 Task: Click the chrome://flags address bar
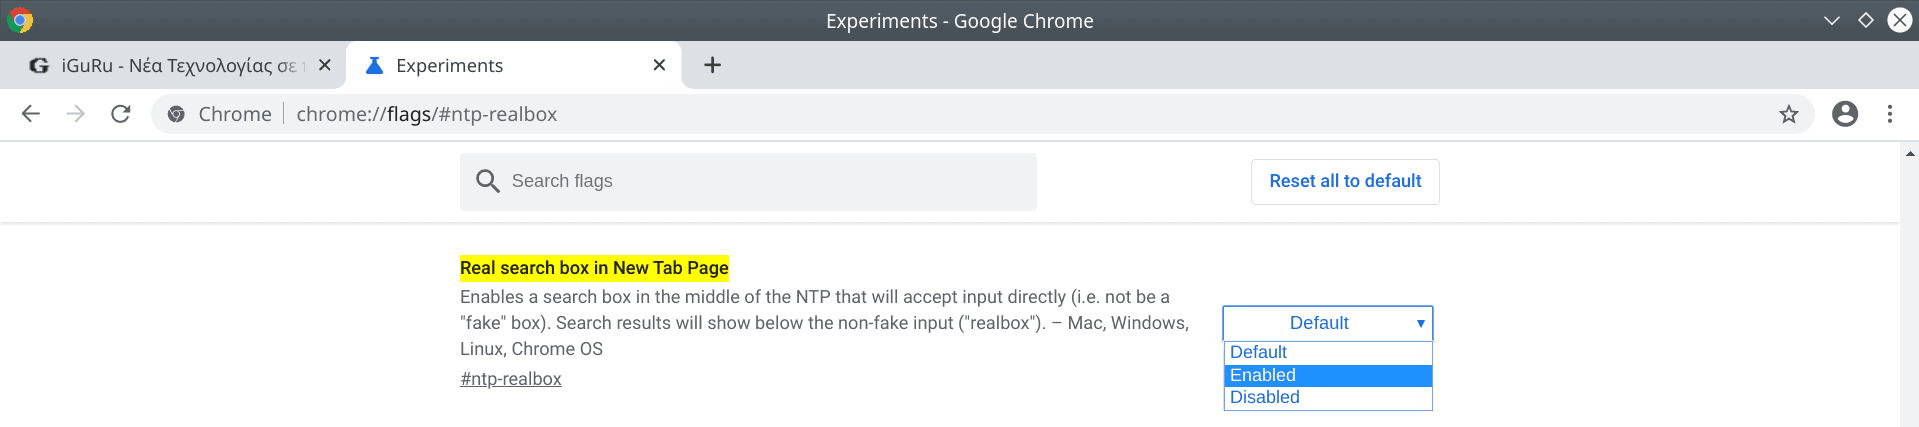(x=900, y=114)
